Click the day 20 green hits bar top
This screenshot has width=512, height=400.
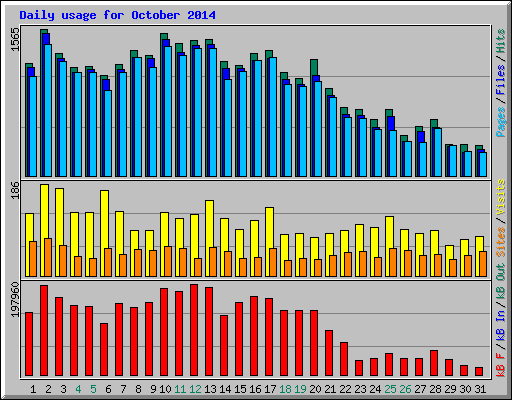point(314,68)
